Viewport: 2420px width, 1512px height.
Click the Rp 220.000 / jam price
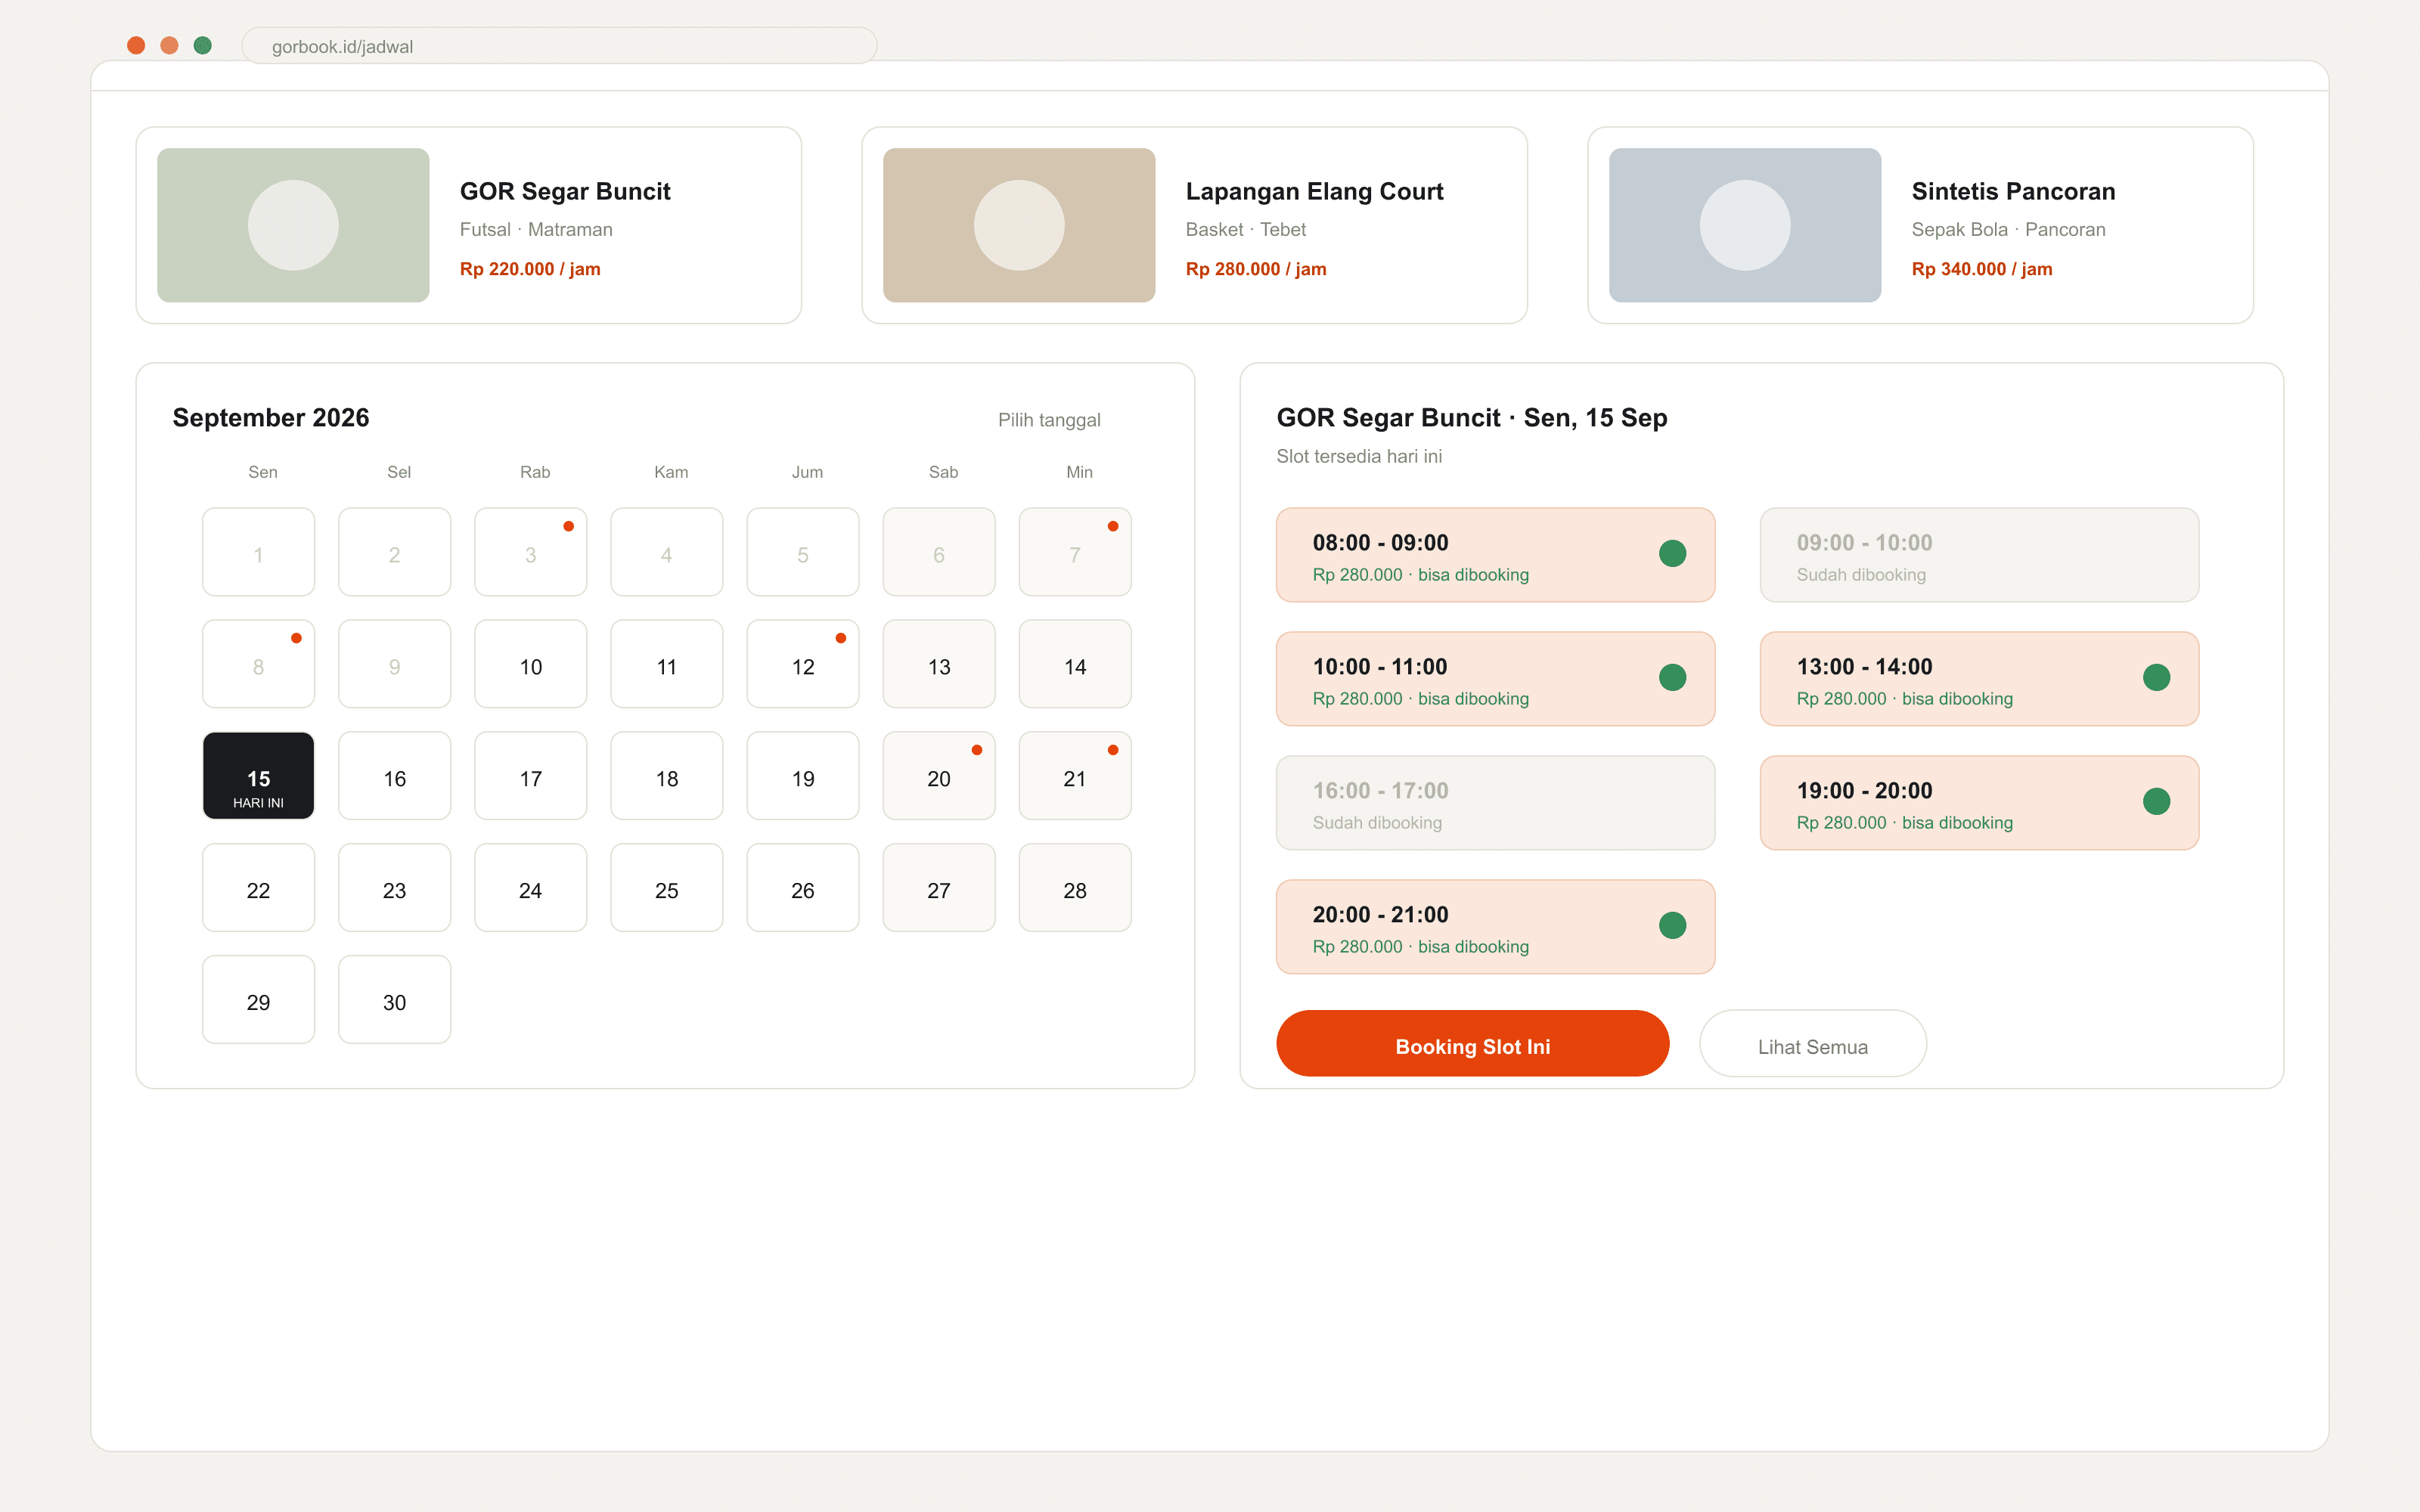tap(530, 269)
